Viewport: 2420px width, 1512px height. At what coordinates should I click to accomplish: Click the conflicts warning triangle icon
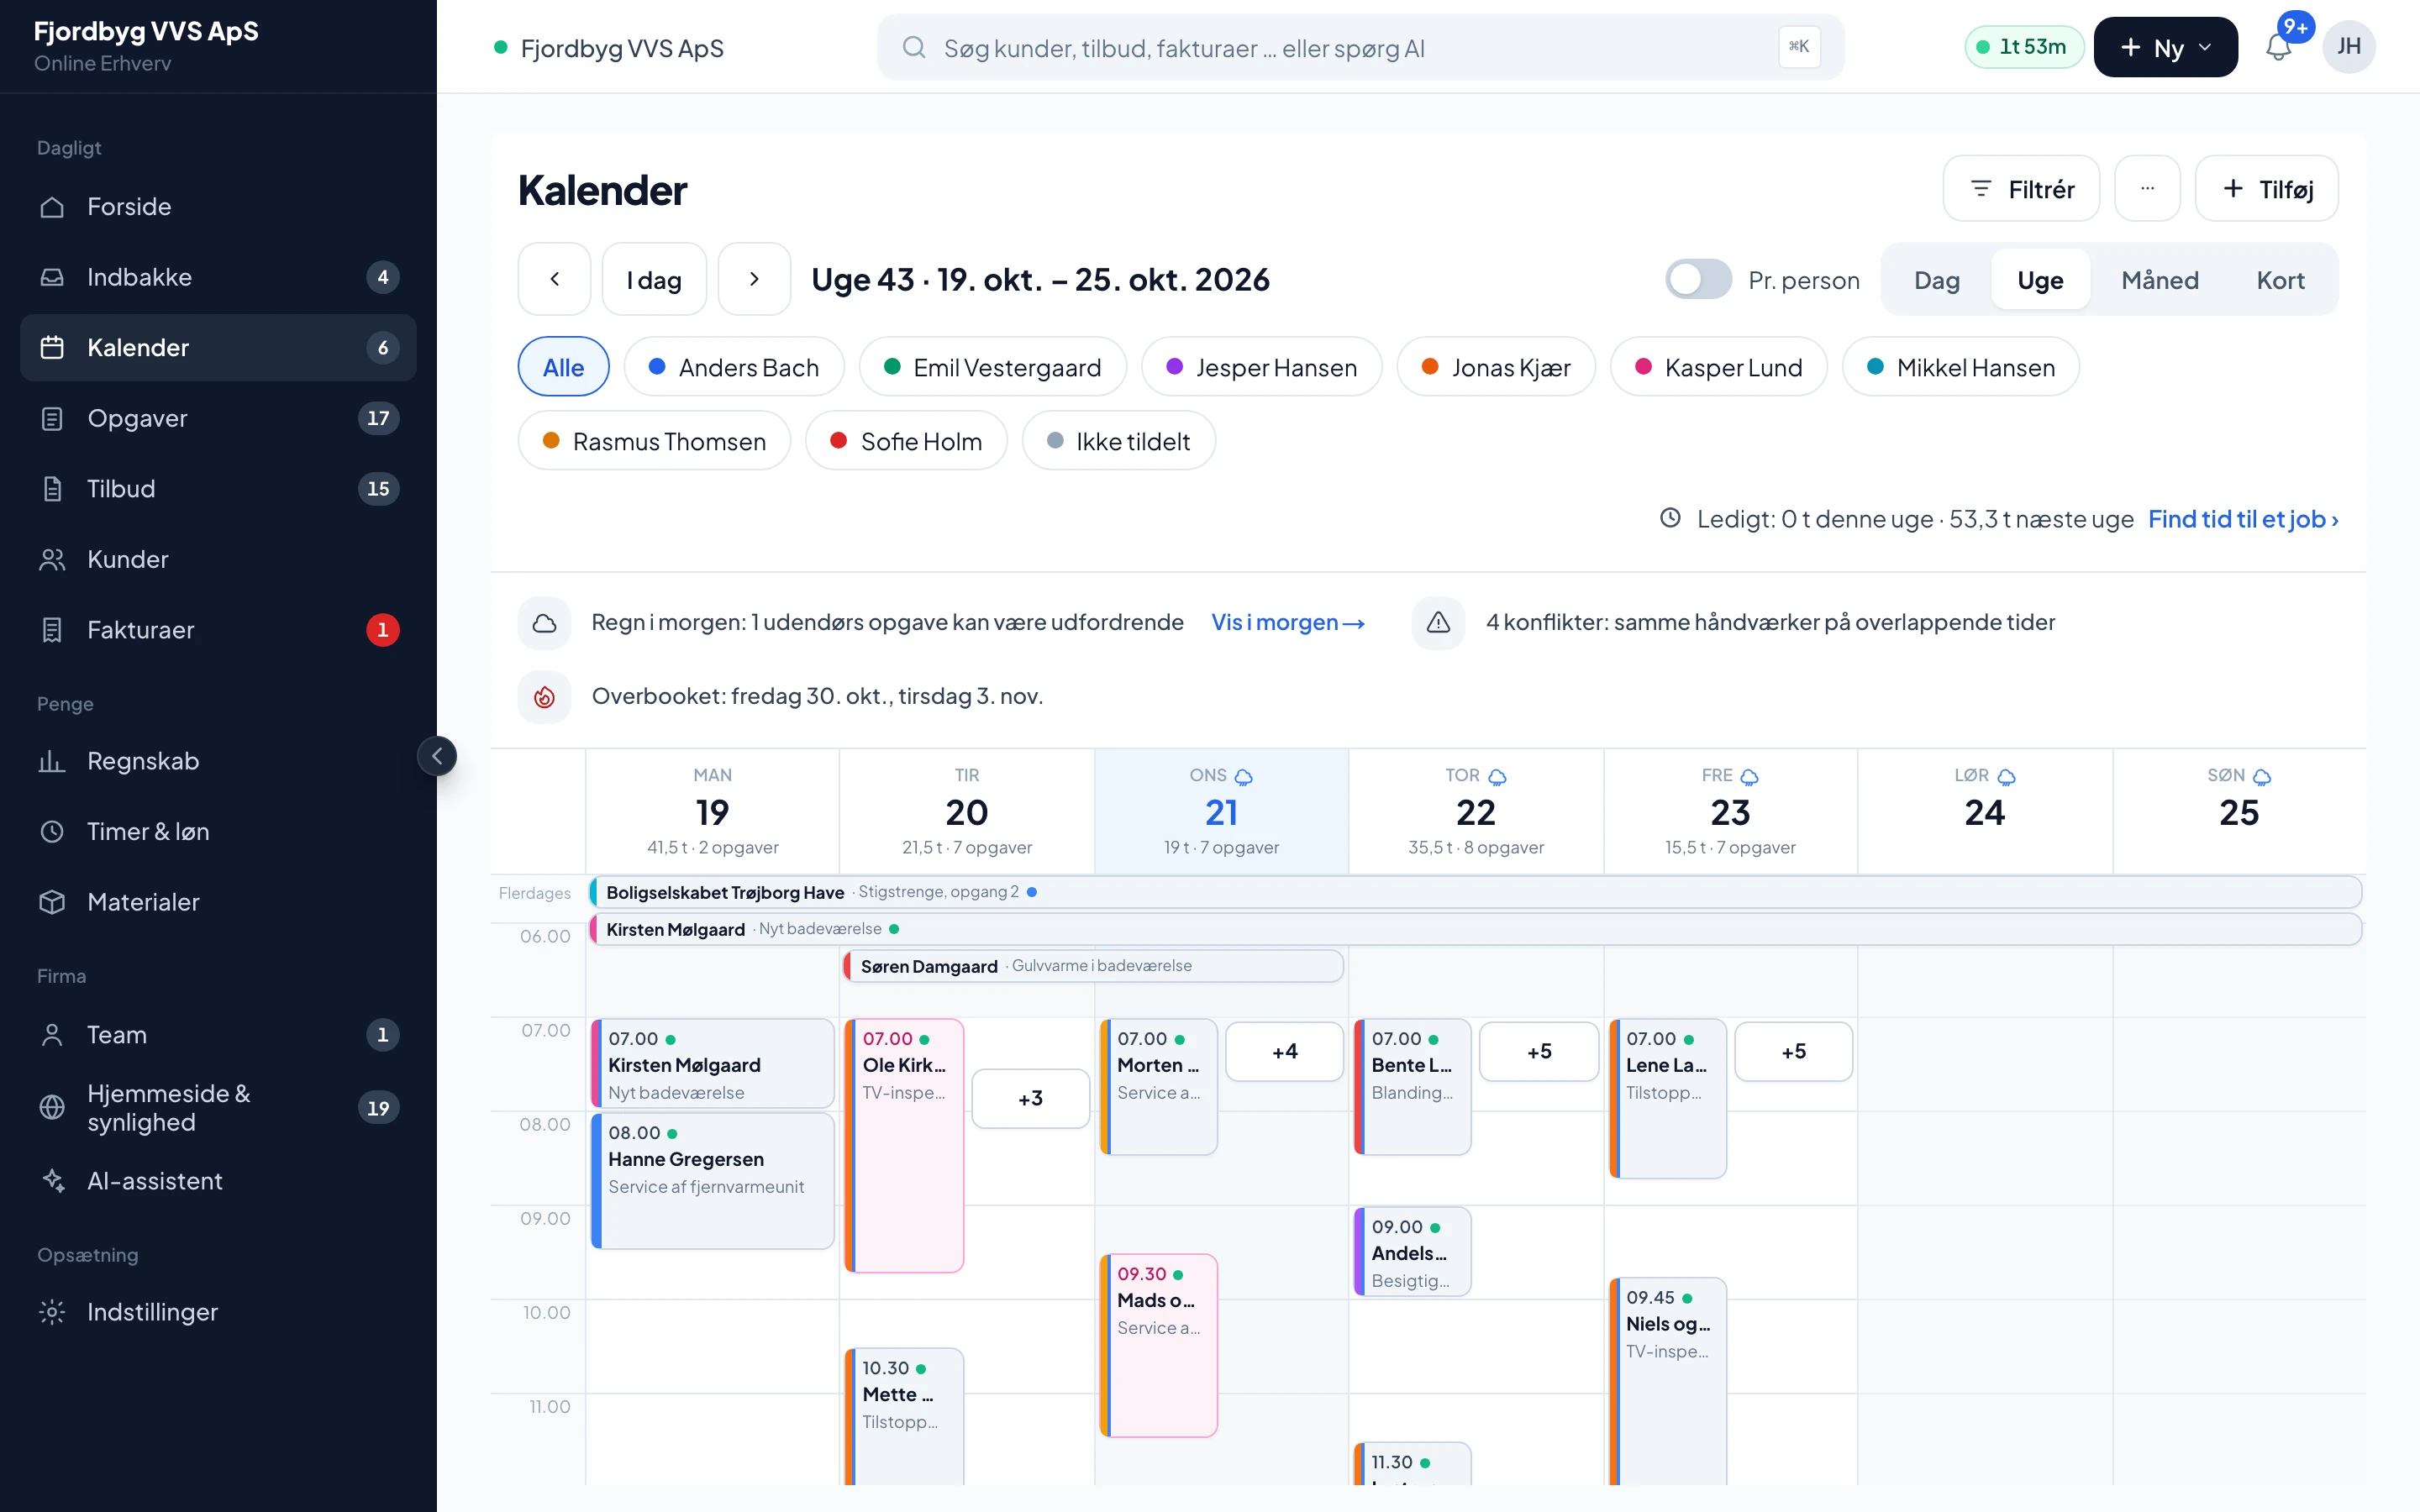click(x=1438, y=622)
